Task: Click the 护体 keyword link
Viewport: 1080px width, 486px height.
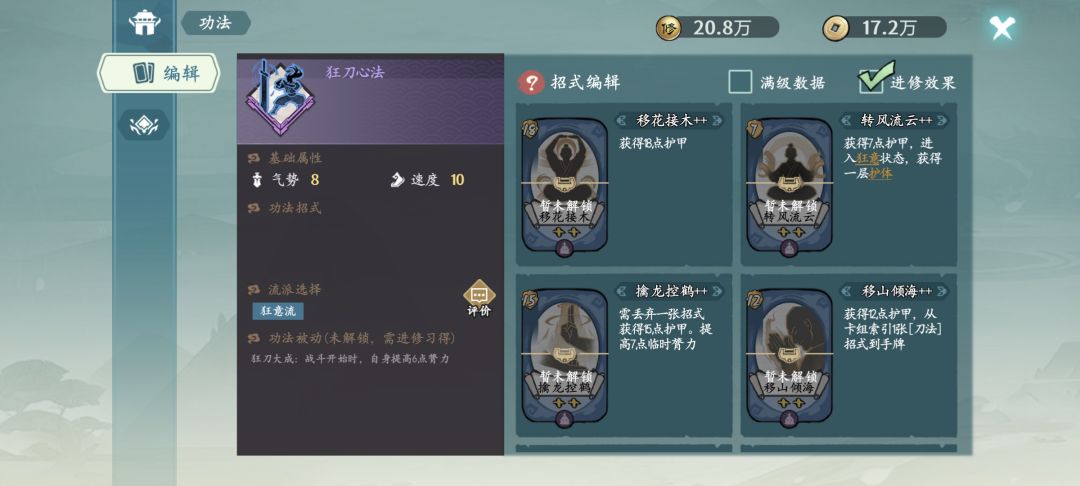Action: (880, 174)
